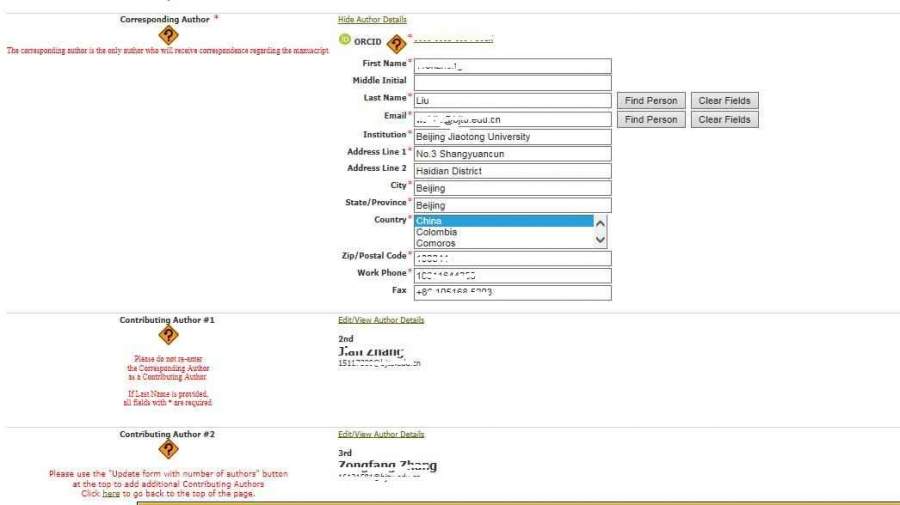Click Clear Fields next to Last Name

pyautogui.click(x=724, y=100)
